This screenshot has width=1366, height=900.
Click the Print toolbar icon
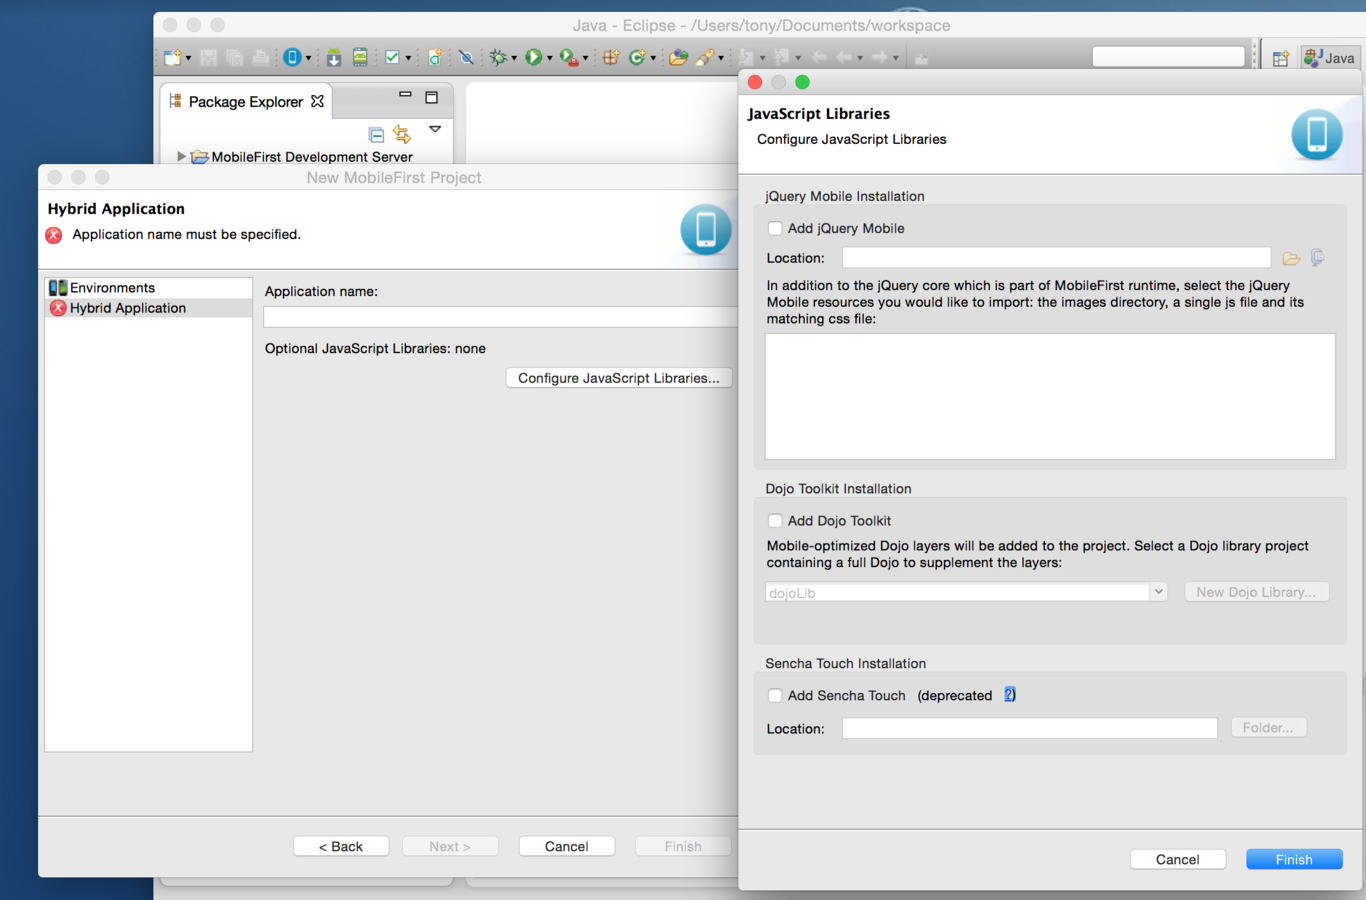[260, 58]
